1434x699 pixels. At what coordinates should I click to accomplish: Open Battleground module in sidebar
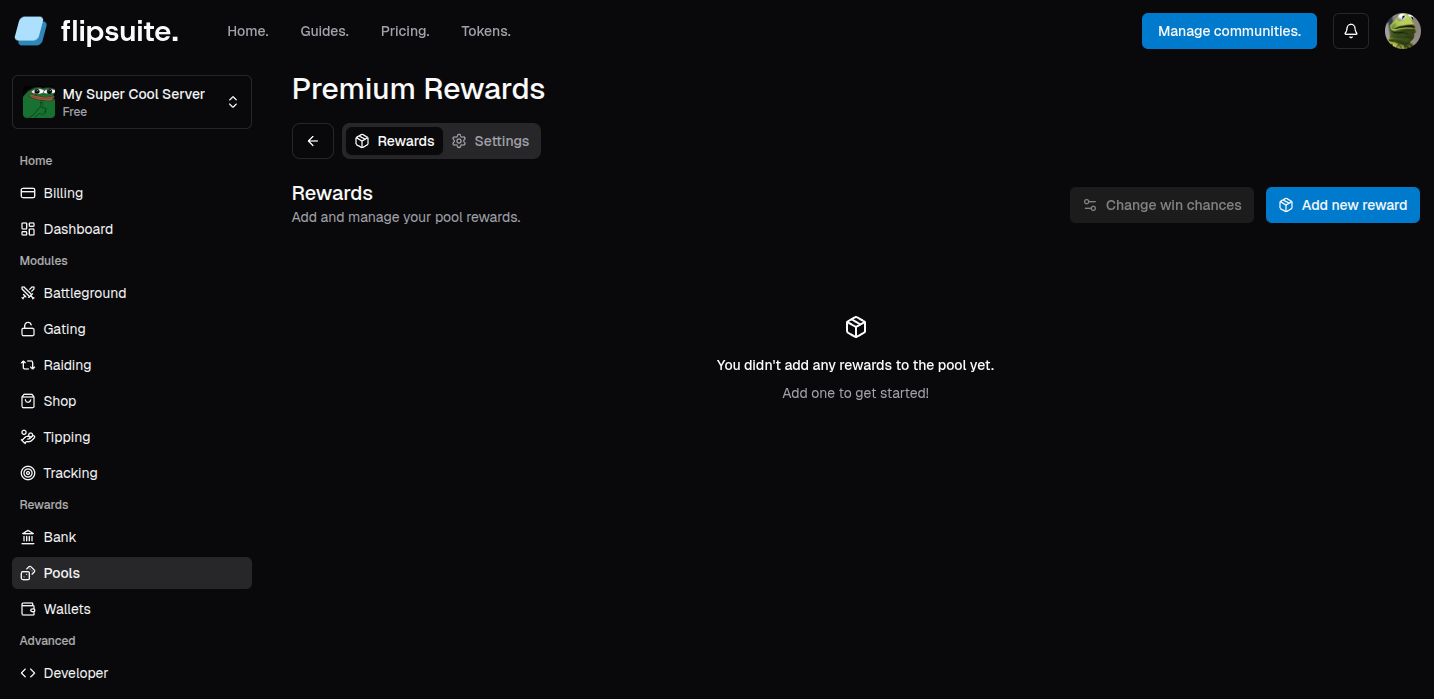132,293
